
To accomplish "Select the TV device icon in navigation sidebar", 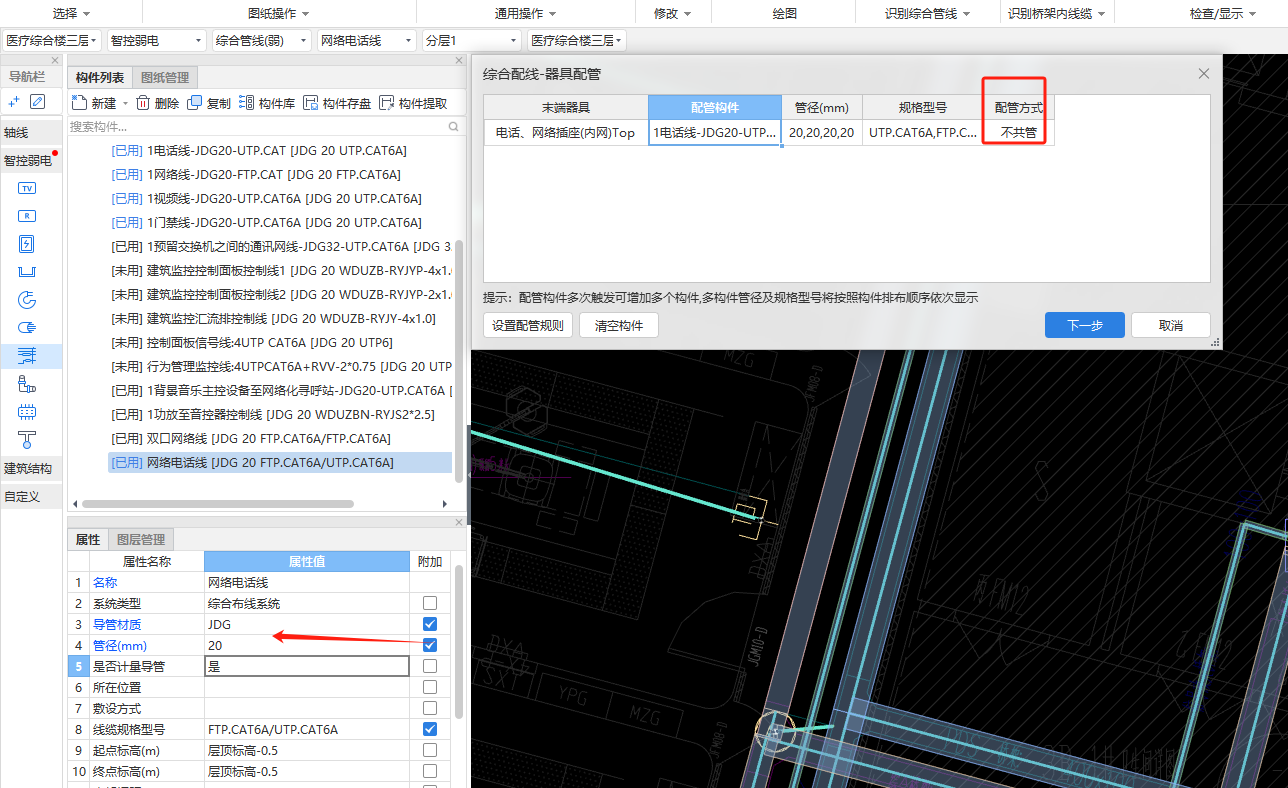I will (x=27, y=188).
